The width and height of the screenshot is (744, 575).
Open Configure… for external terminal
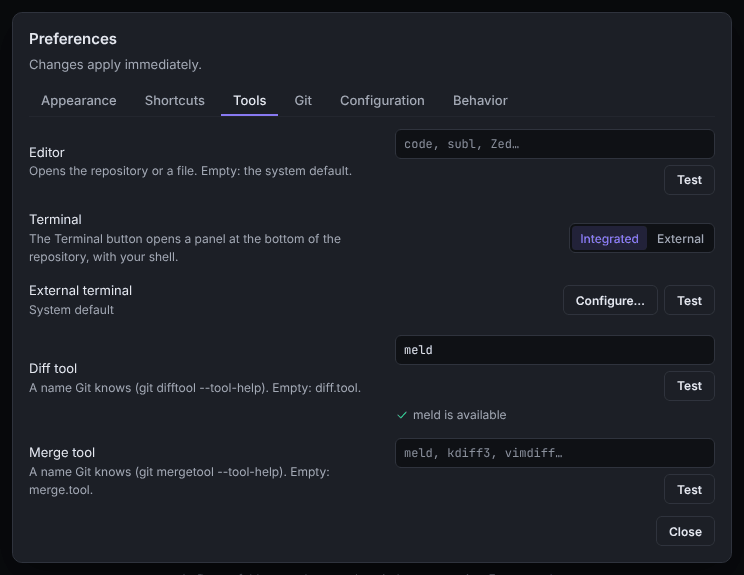pos(610,300)
